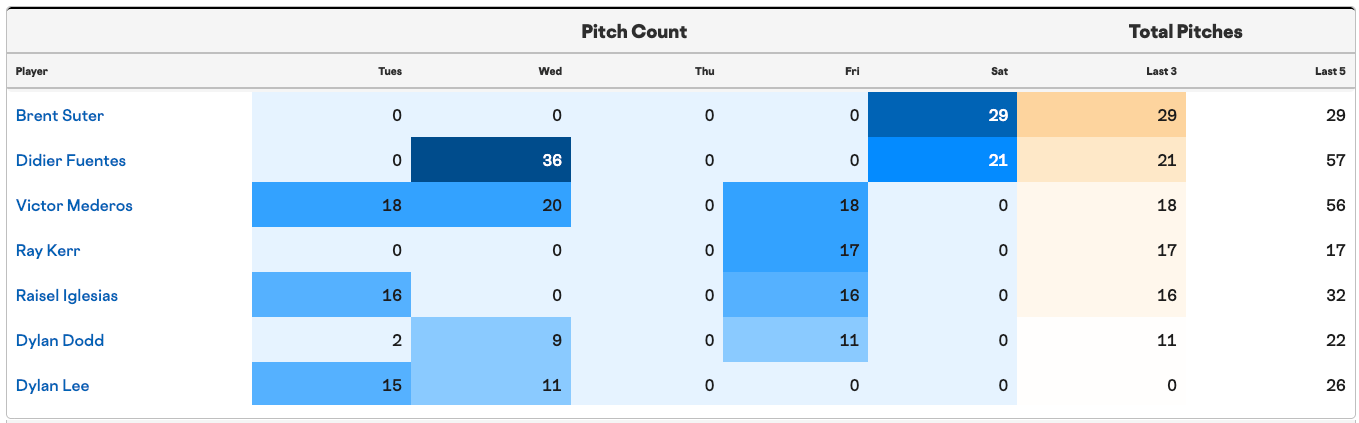Select Brent Suter Saturday 29 pitch cell
This screenshot has height=423, width=1359.
pos(942,115)
